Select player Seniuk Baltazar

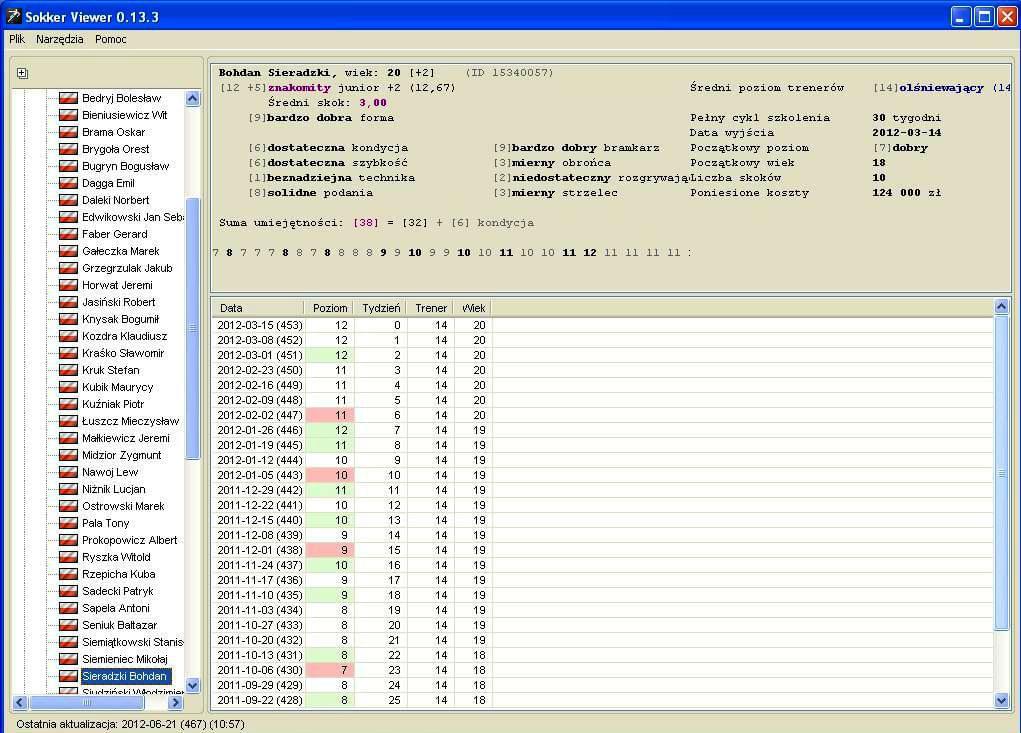click(x=119, y=625)
